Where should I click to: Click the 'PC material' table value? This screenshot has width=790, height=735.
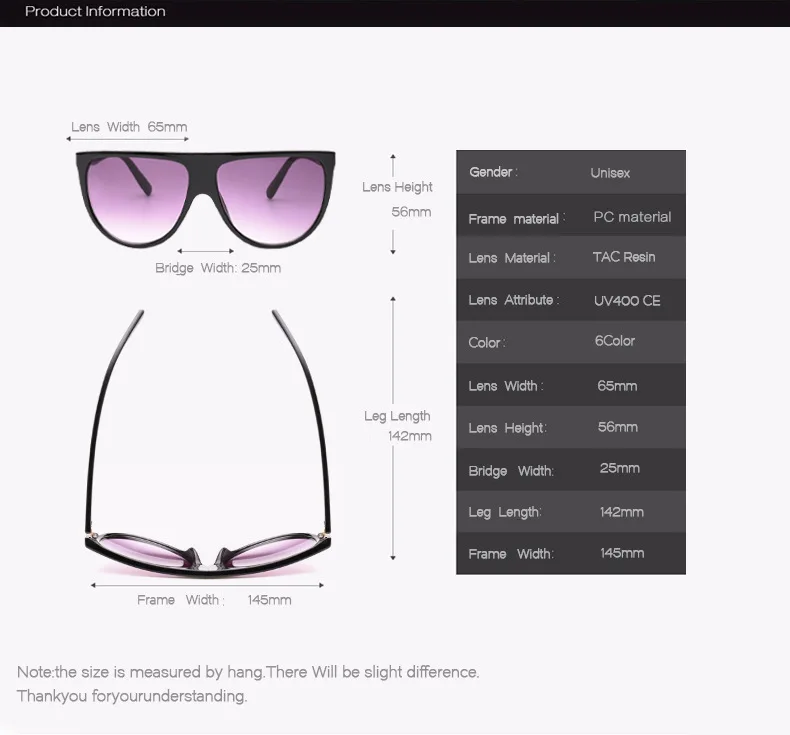click(x=632, y=217)
